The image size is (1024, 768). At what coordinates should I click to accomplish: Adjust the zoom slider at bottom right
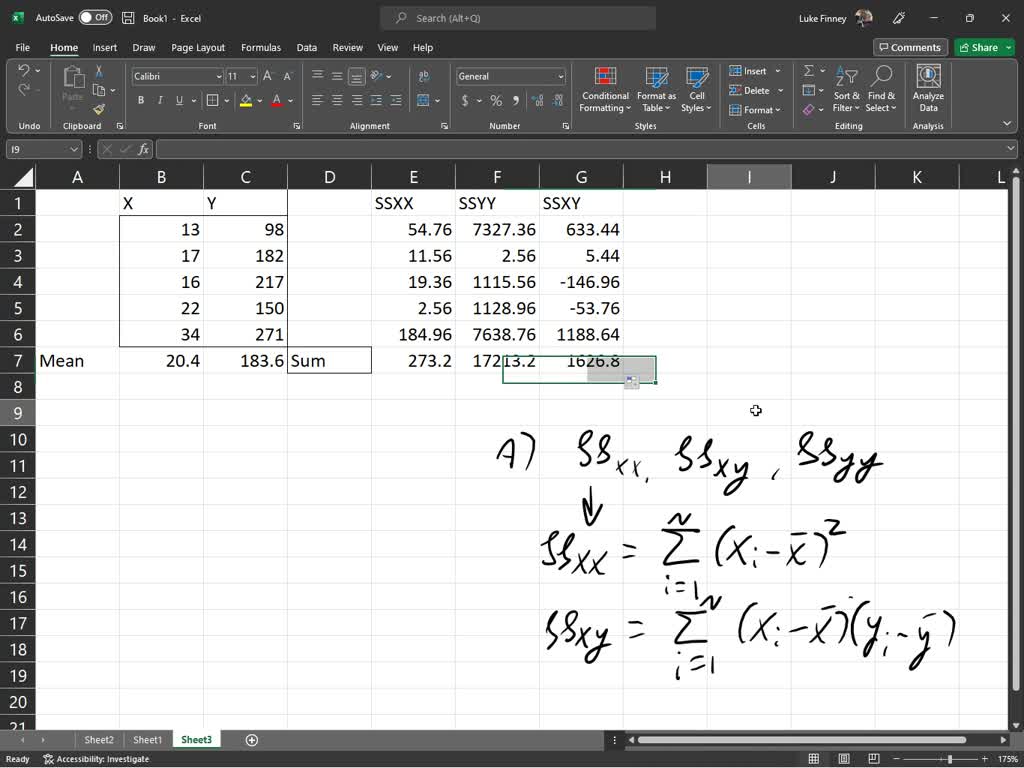tap(950, 758)
